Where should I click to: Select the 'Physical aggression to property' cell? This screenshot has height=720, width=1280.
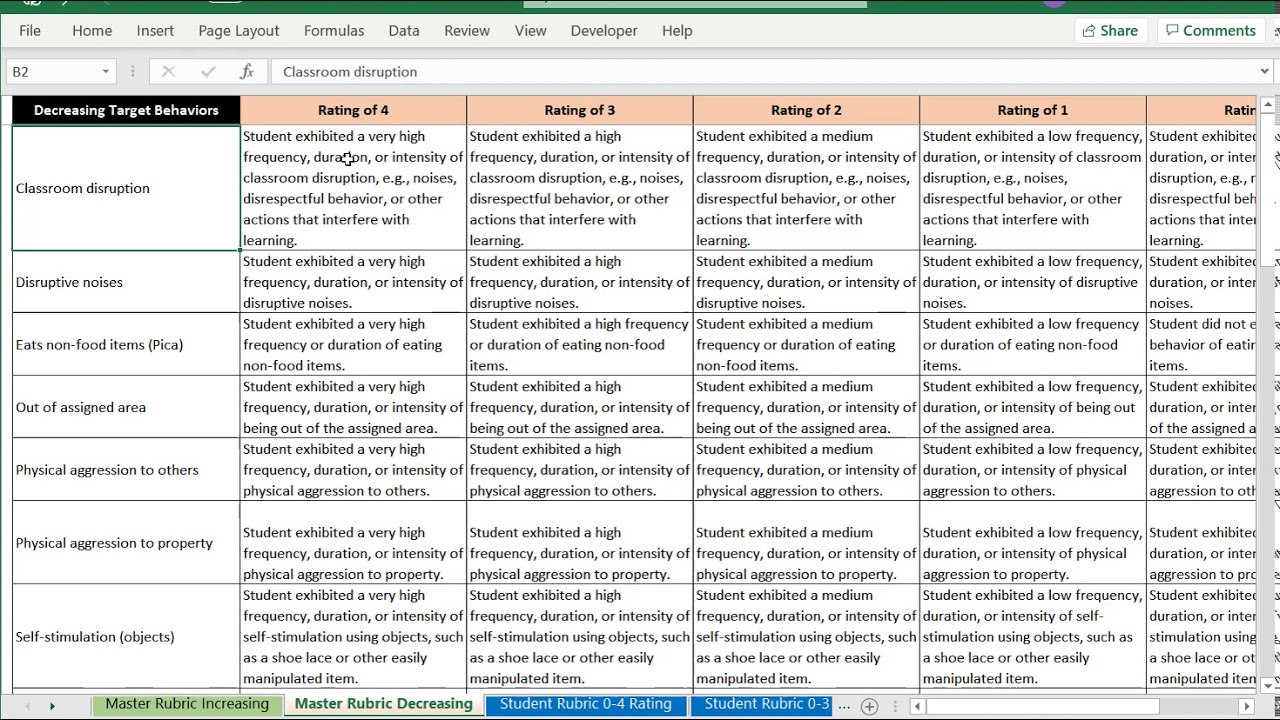click(x=126, y=543)
